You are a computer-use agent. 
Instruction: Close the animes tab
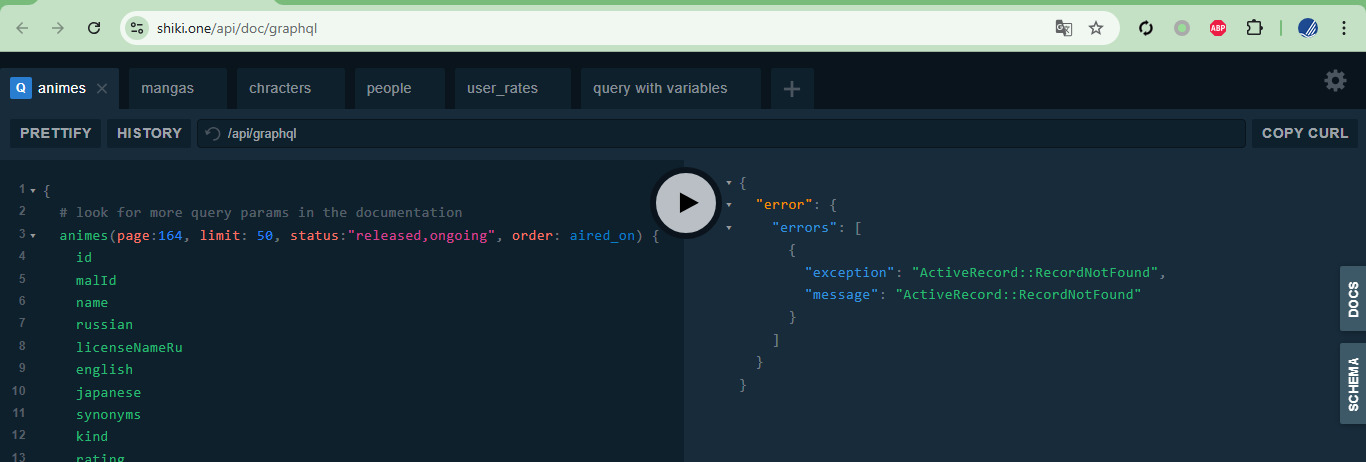(102, 88)
